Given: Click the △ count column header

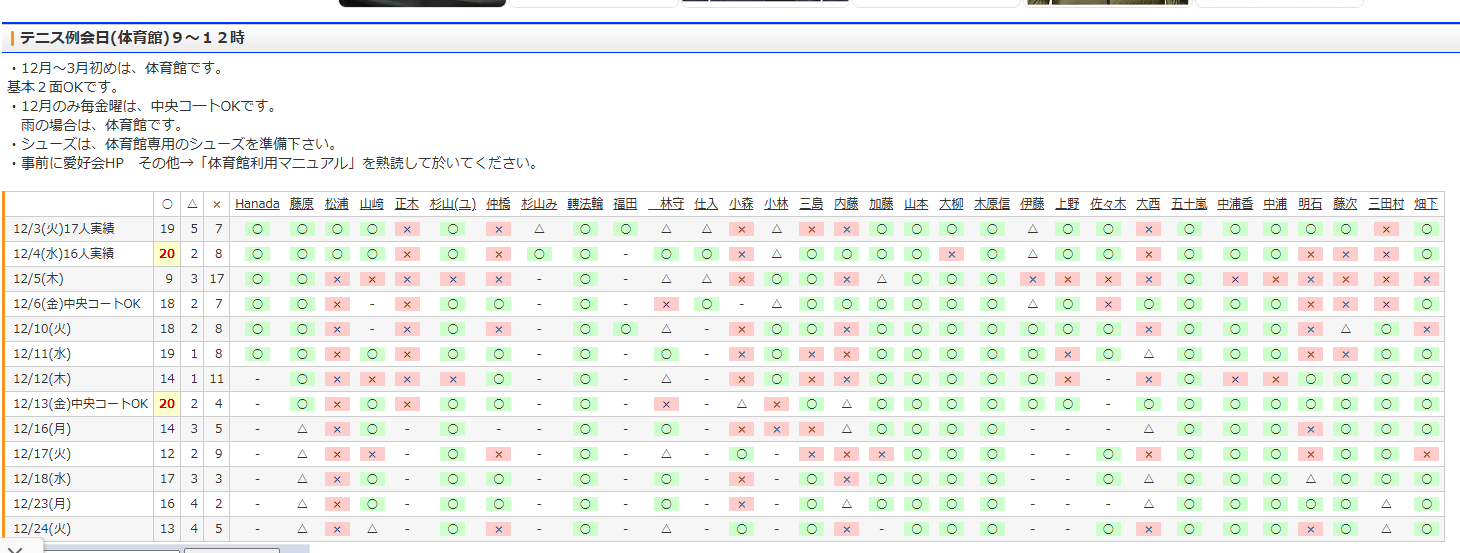Looking at the screenshot, I should pyautogui.click(x=193, y=204).
